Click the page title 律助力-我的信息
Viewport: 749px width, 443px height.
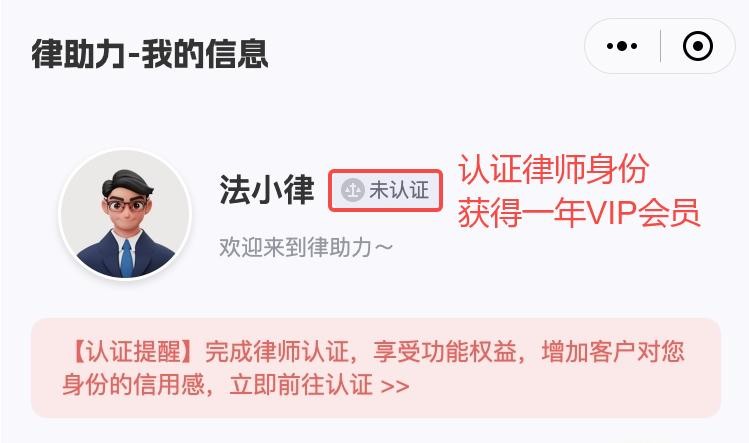(x=150, y=54)
